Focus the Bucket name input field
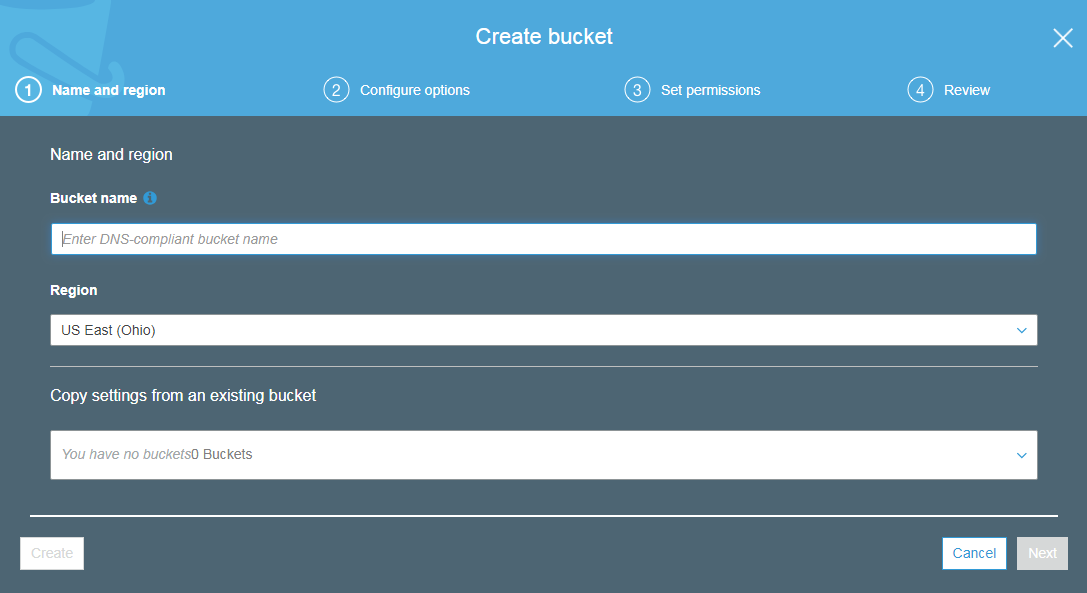Image resolution: width=1087 pixels, height=593 pixels. 544,239
